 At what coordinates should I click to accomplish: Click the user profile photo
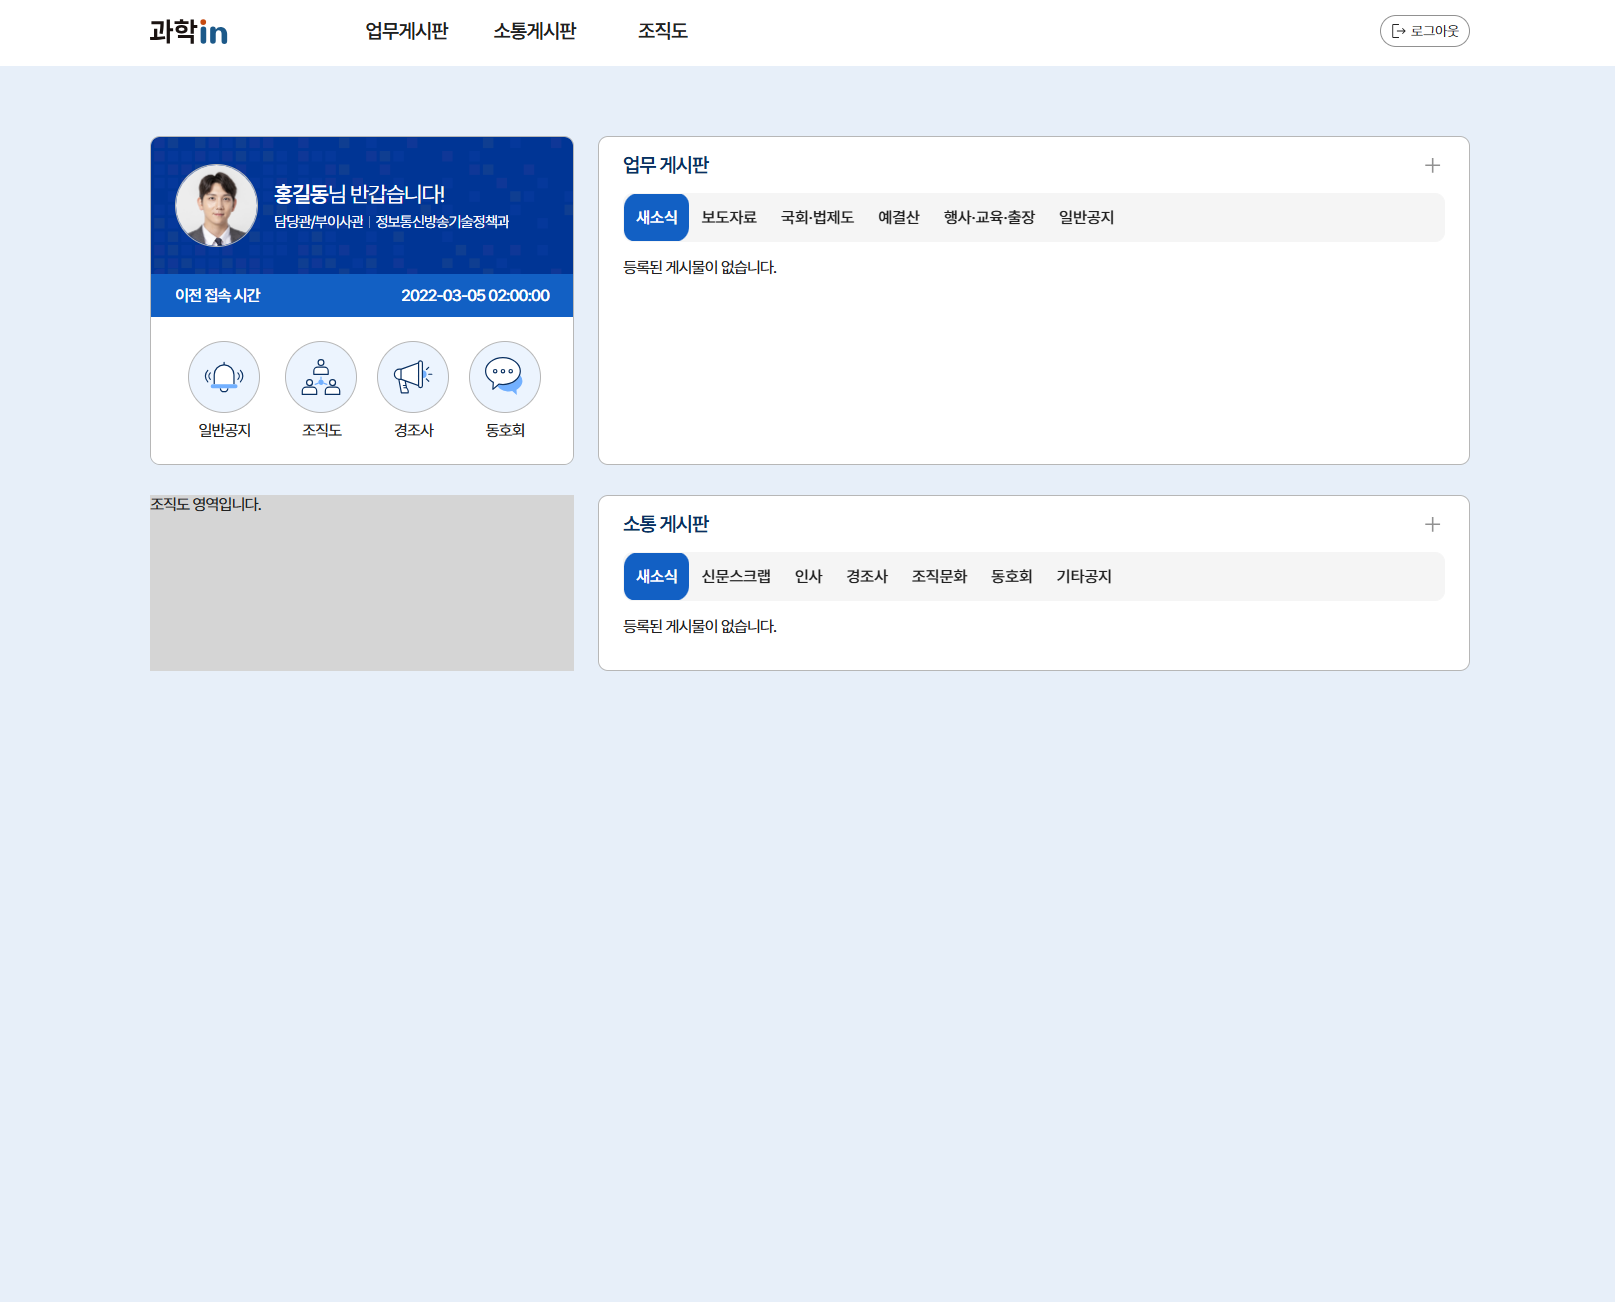216,205
